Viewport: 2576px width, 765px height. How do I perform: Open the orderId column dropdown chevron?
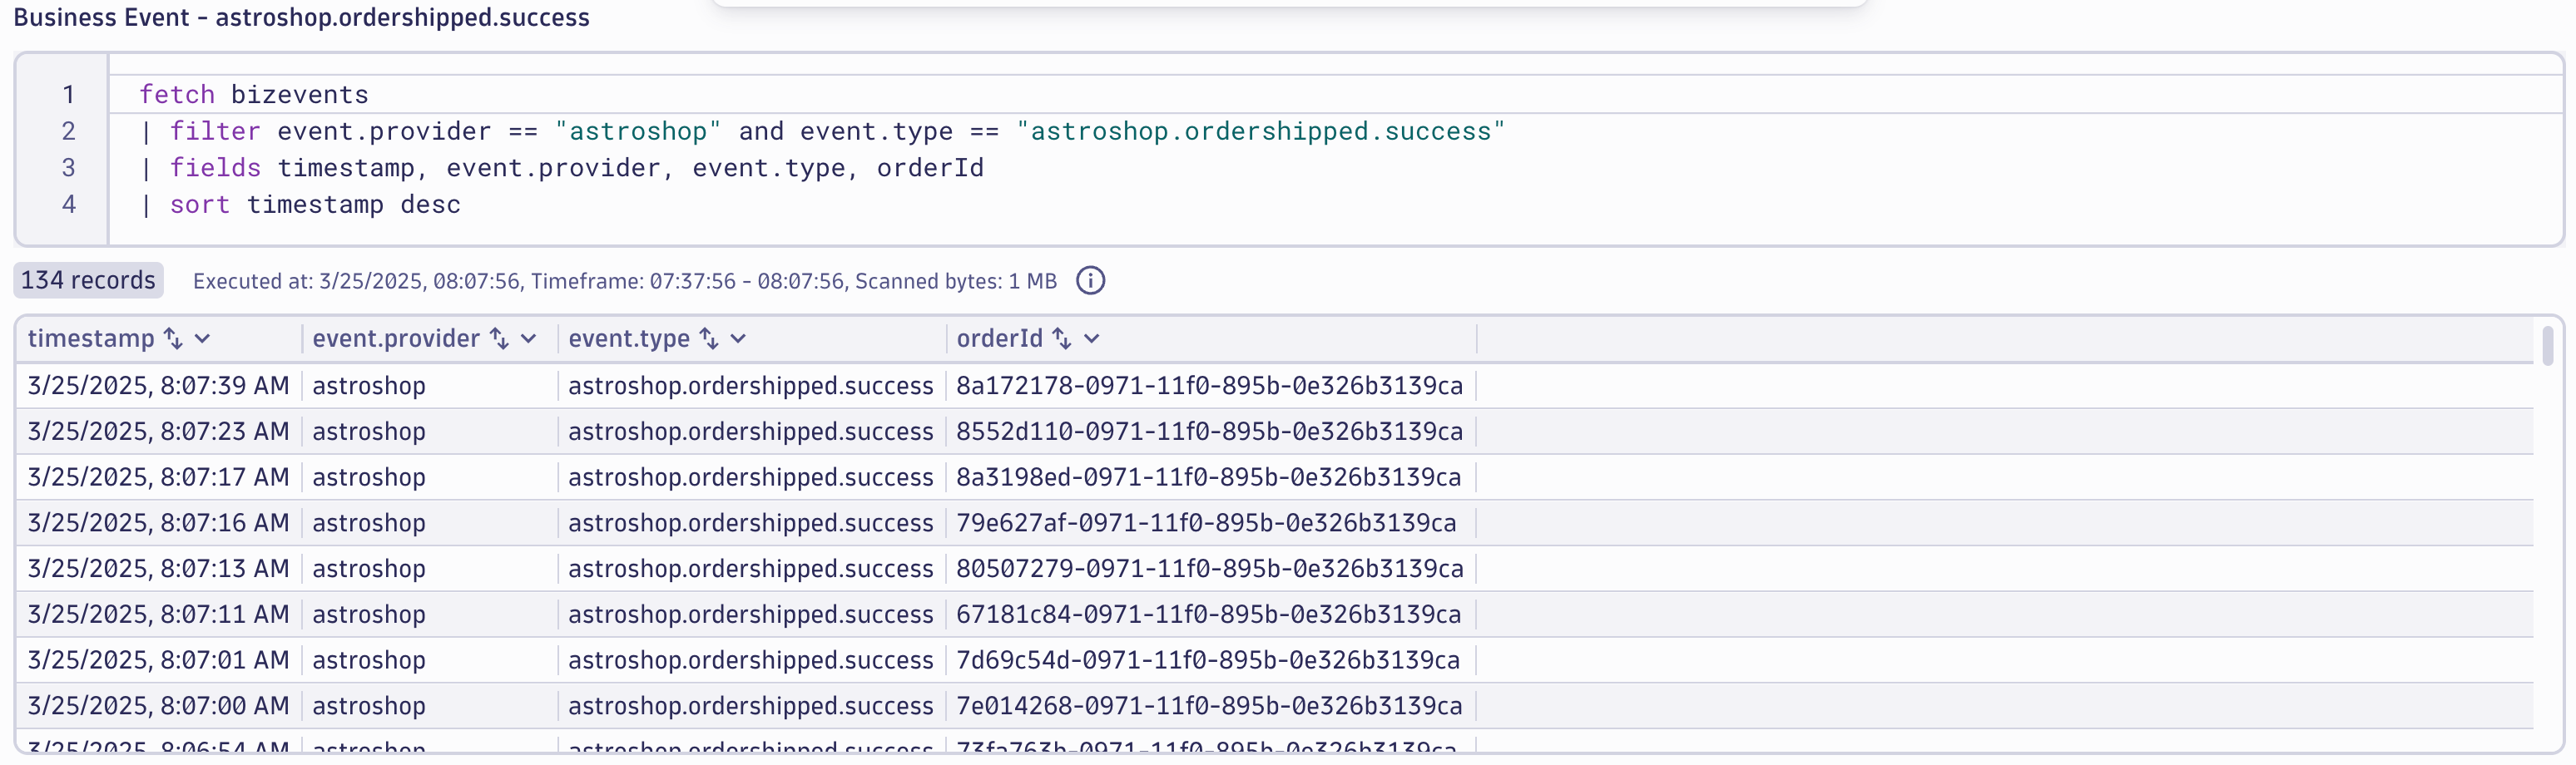1092,339
